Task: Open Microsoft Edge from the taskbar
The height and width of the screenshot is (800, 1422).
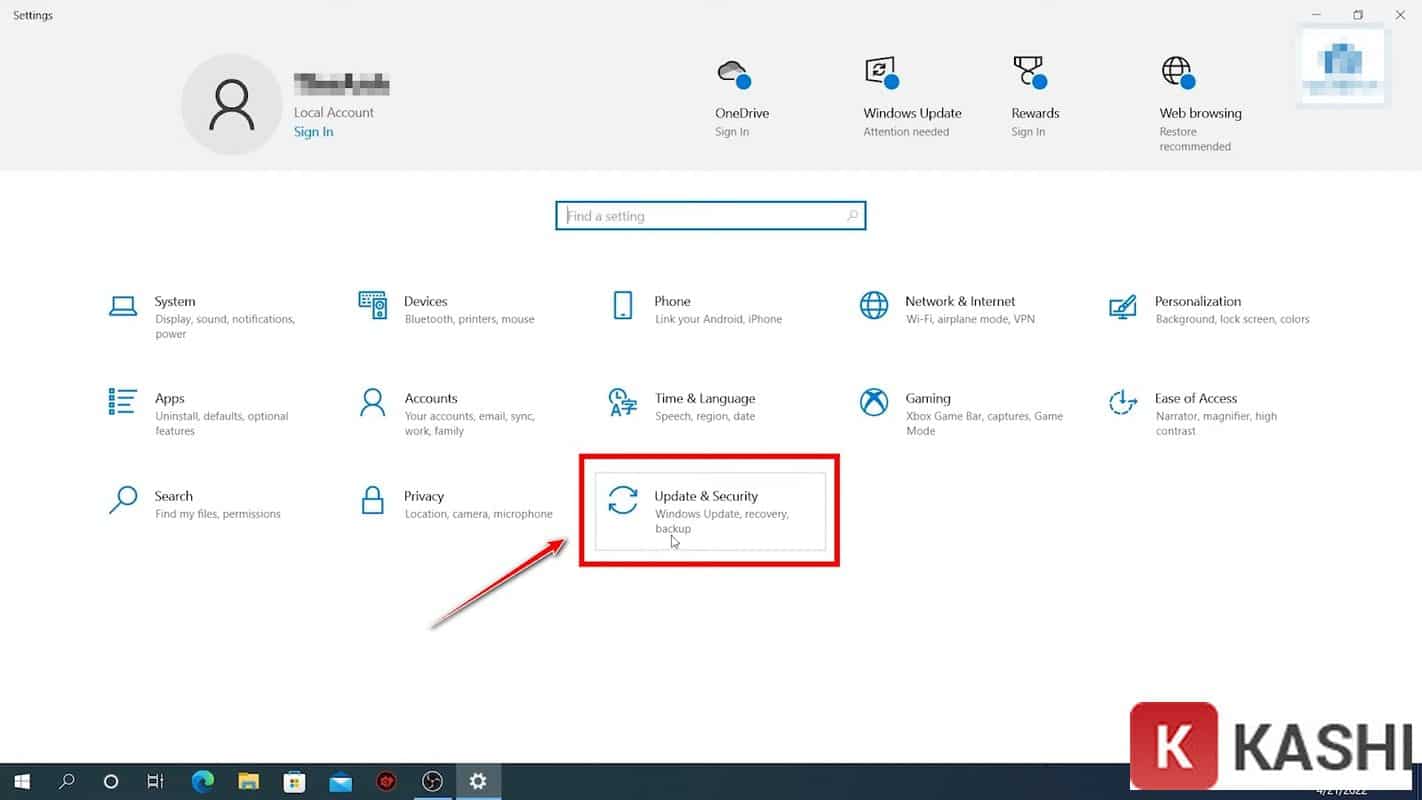Action: [202, 781]
